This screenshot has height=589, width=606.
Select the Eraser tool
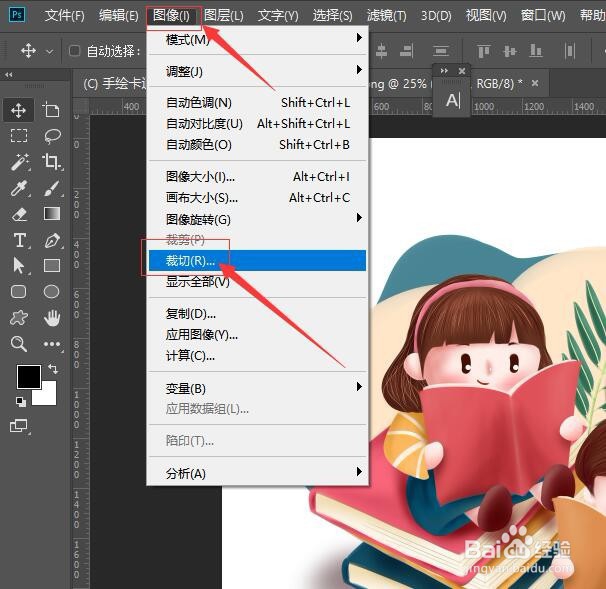point(19,214)
